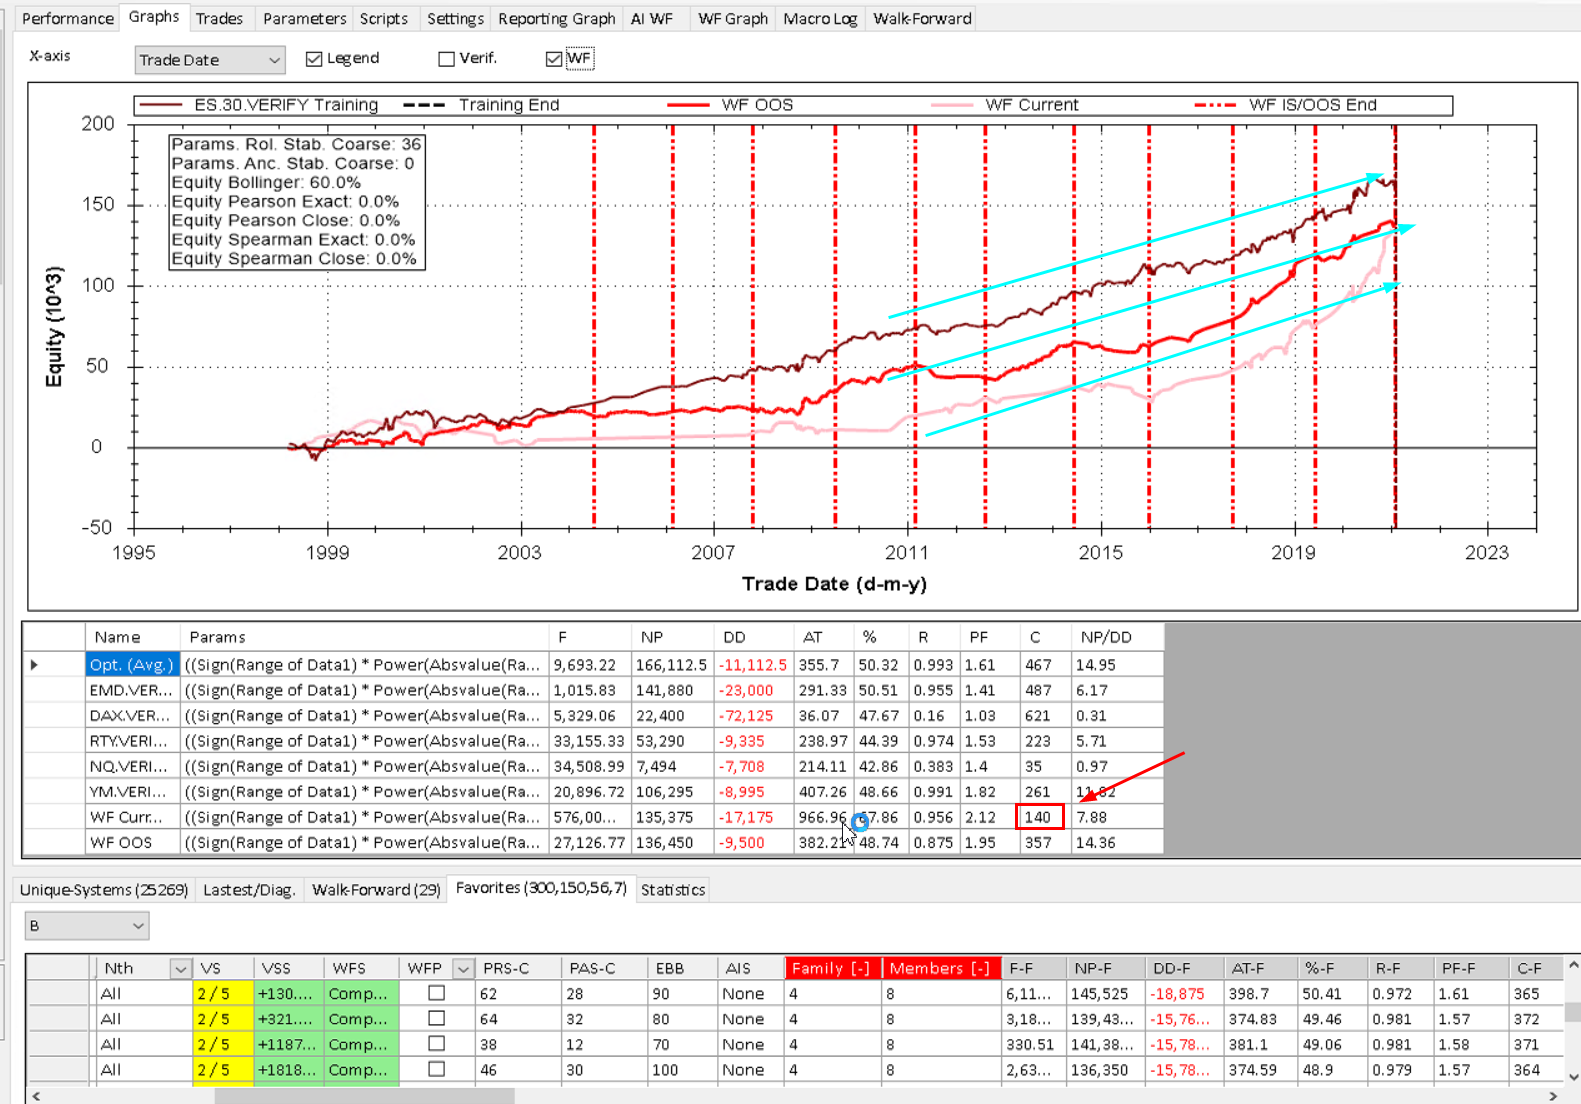Toggle the Legend checkbox
Screen dimensions: 1581x1104
pyautogui.click(x=314, y=59)
